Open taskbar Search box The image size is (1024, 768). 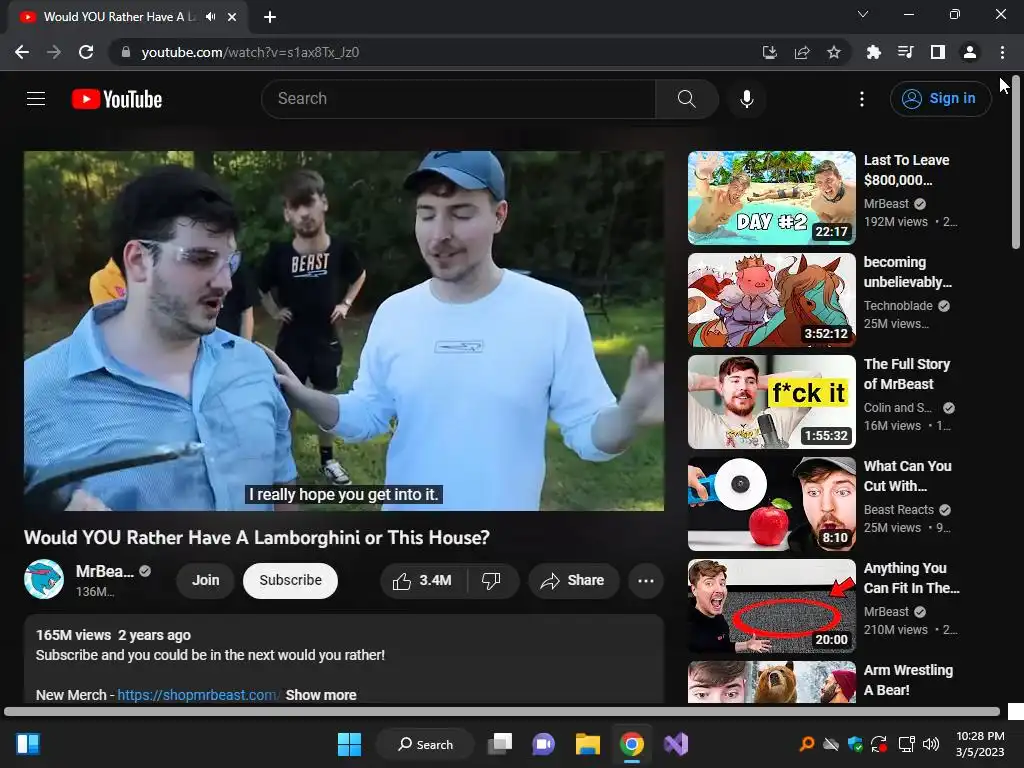426,744
